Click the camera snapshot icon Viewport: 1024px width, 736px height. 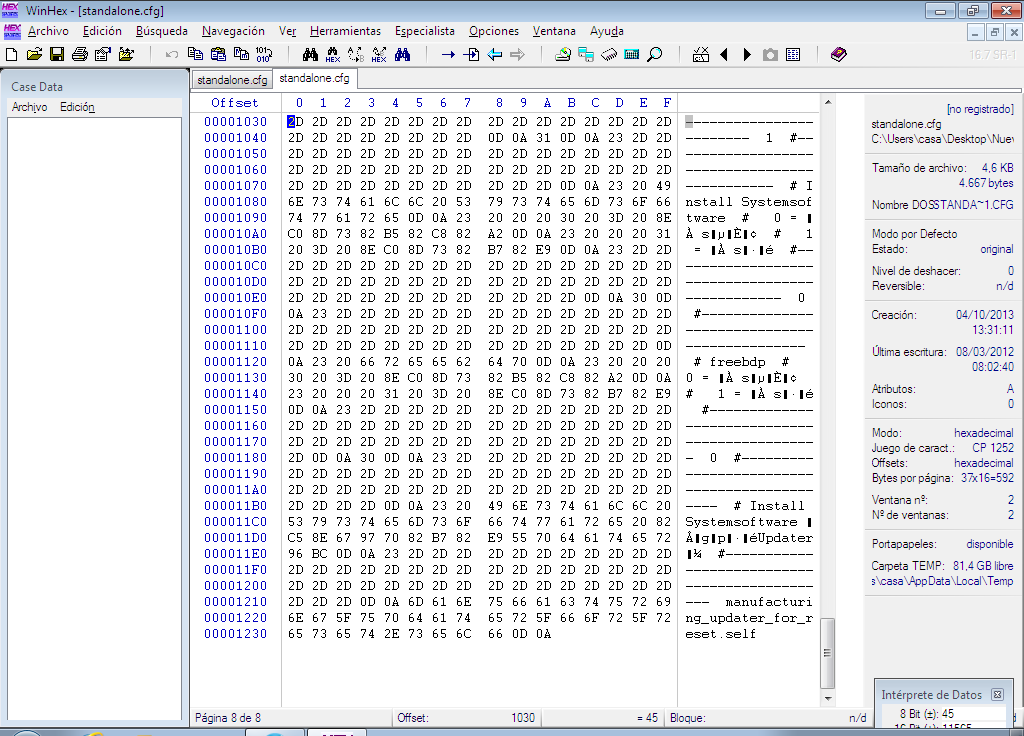tap(770, 54)
